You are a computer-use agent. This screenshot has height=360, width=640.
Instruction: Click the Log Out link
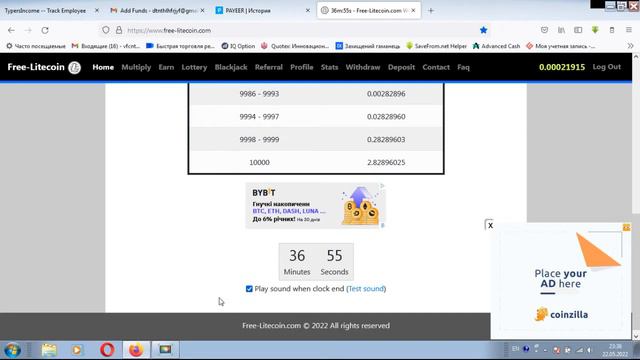[x=607, y=67]
